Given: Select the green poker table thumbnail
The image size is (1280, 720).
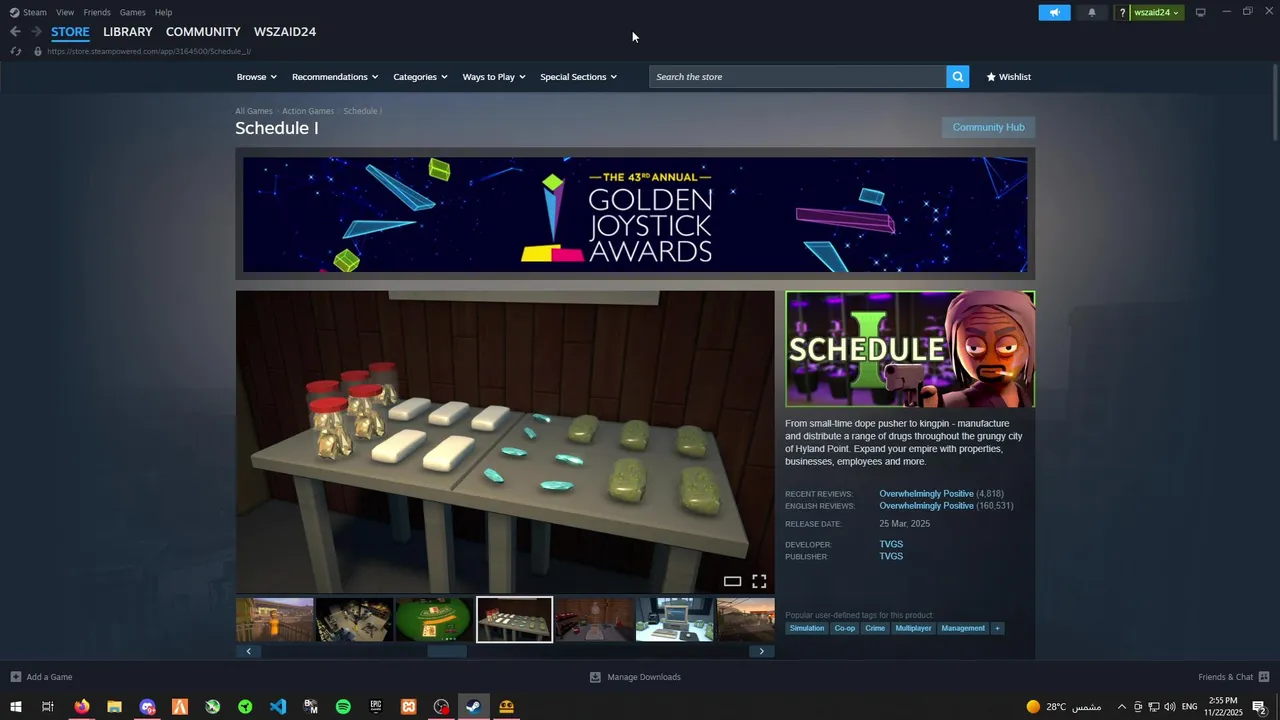Looking at the screenshot, I should 435,620.
